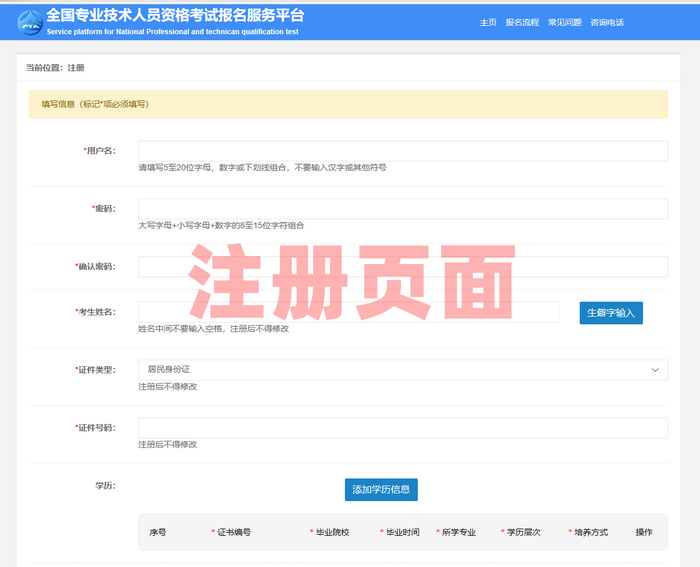Viewport: 700px width, 567px height.
Task: Expand the 证件类型 dropdown showing 居民身份证
Action: (402, 370)
